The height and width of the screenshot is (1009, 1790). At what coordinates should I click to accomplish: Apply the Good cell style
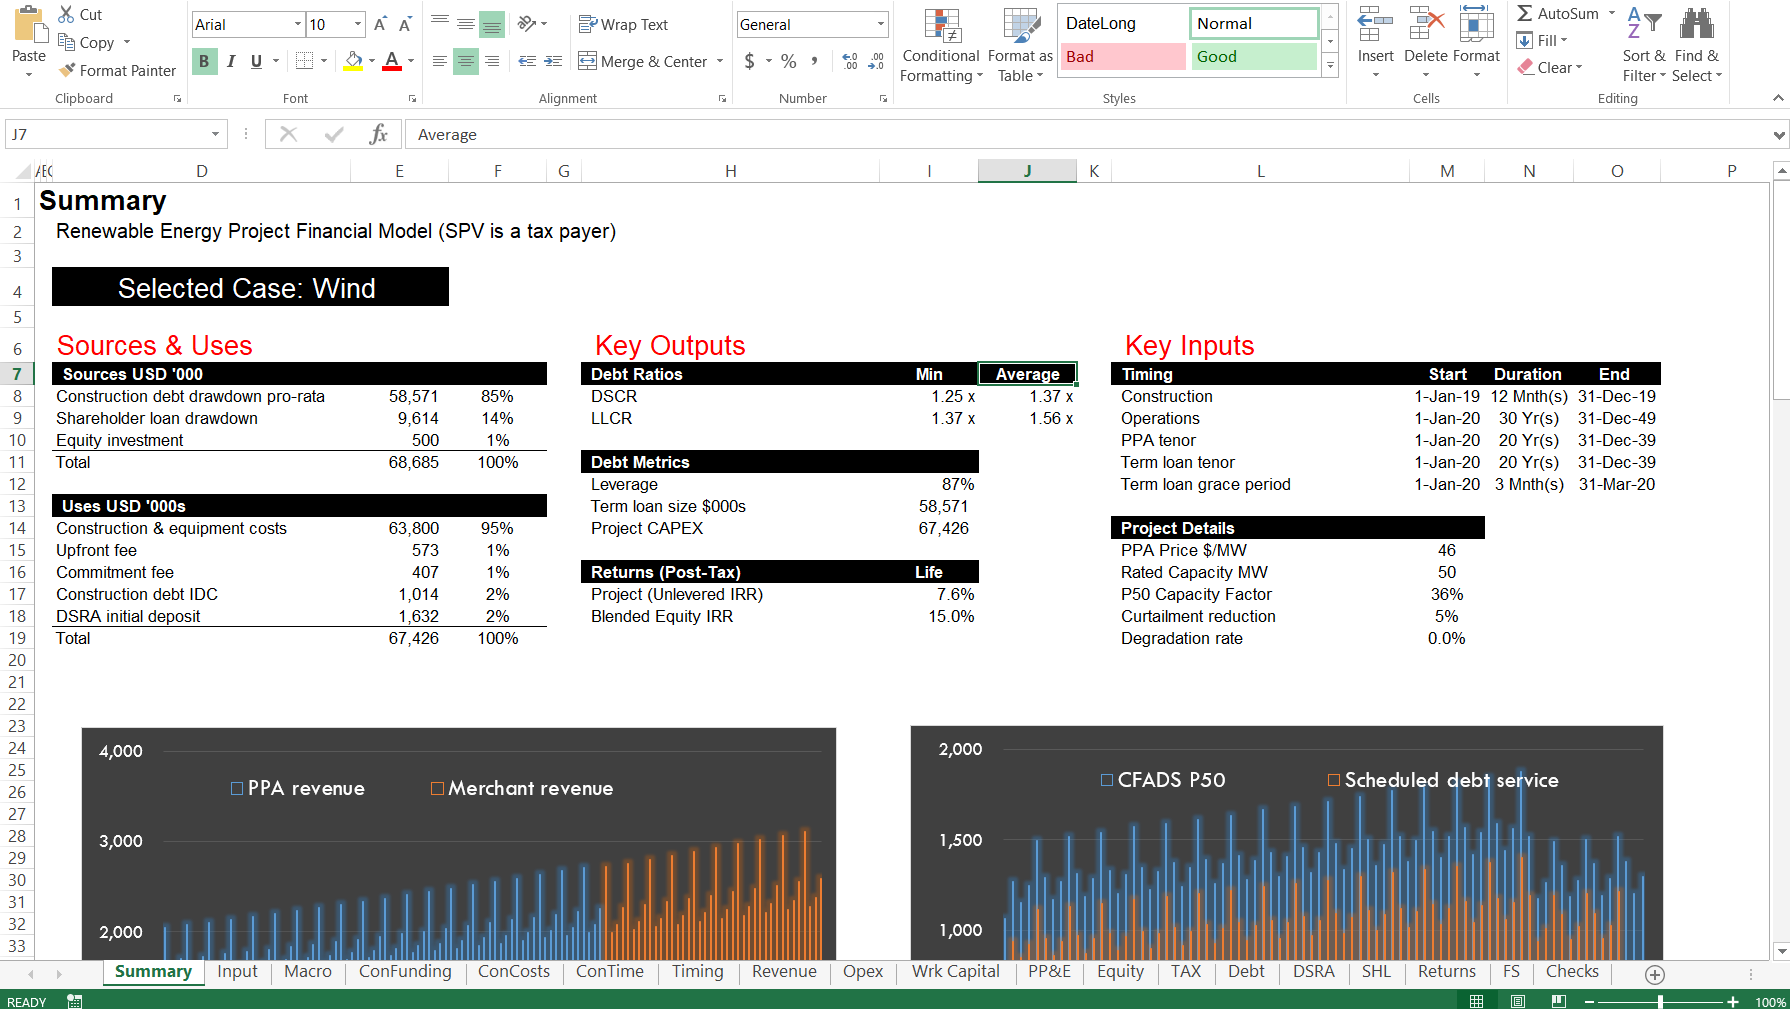pos(1254,57)
